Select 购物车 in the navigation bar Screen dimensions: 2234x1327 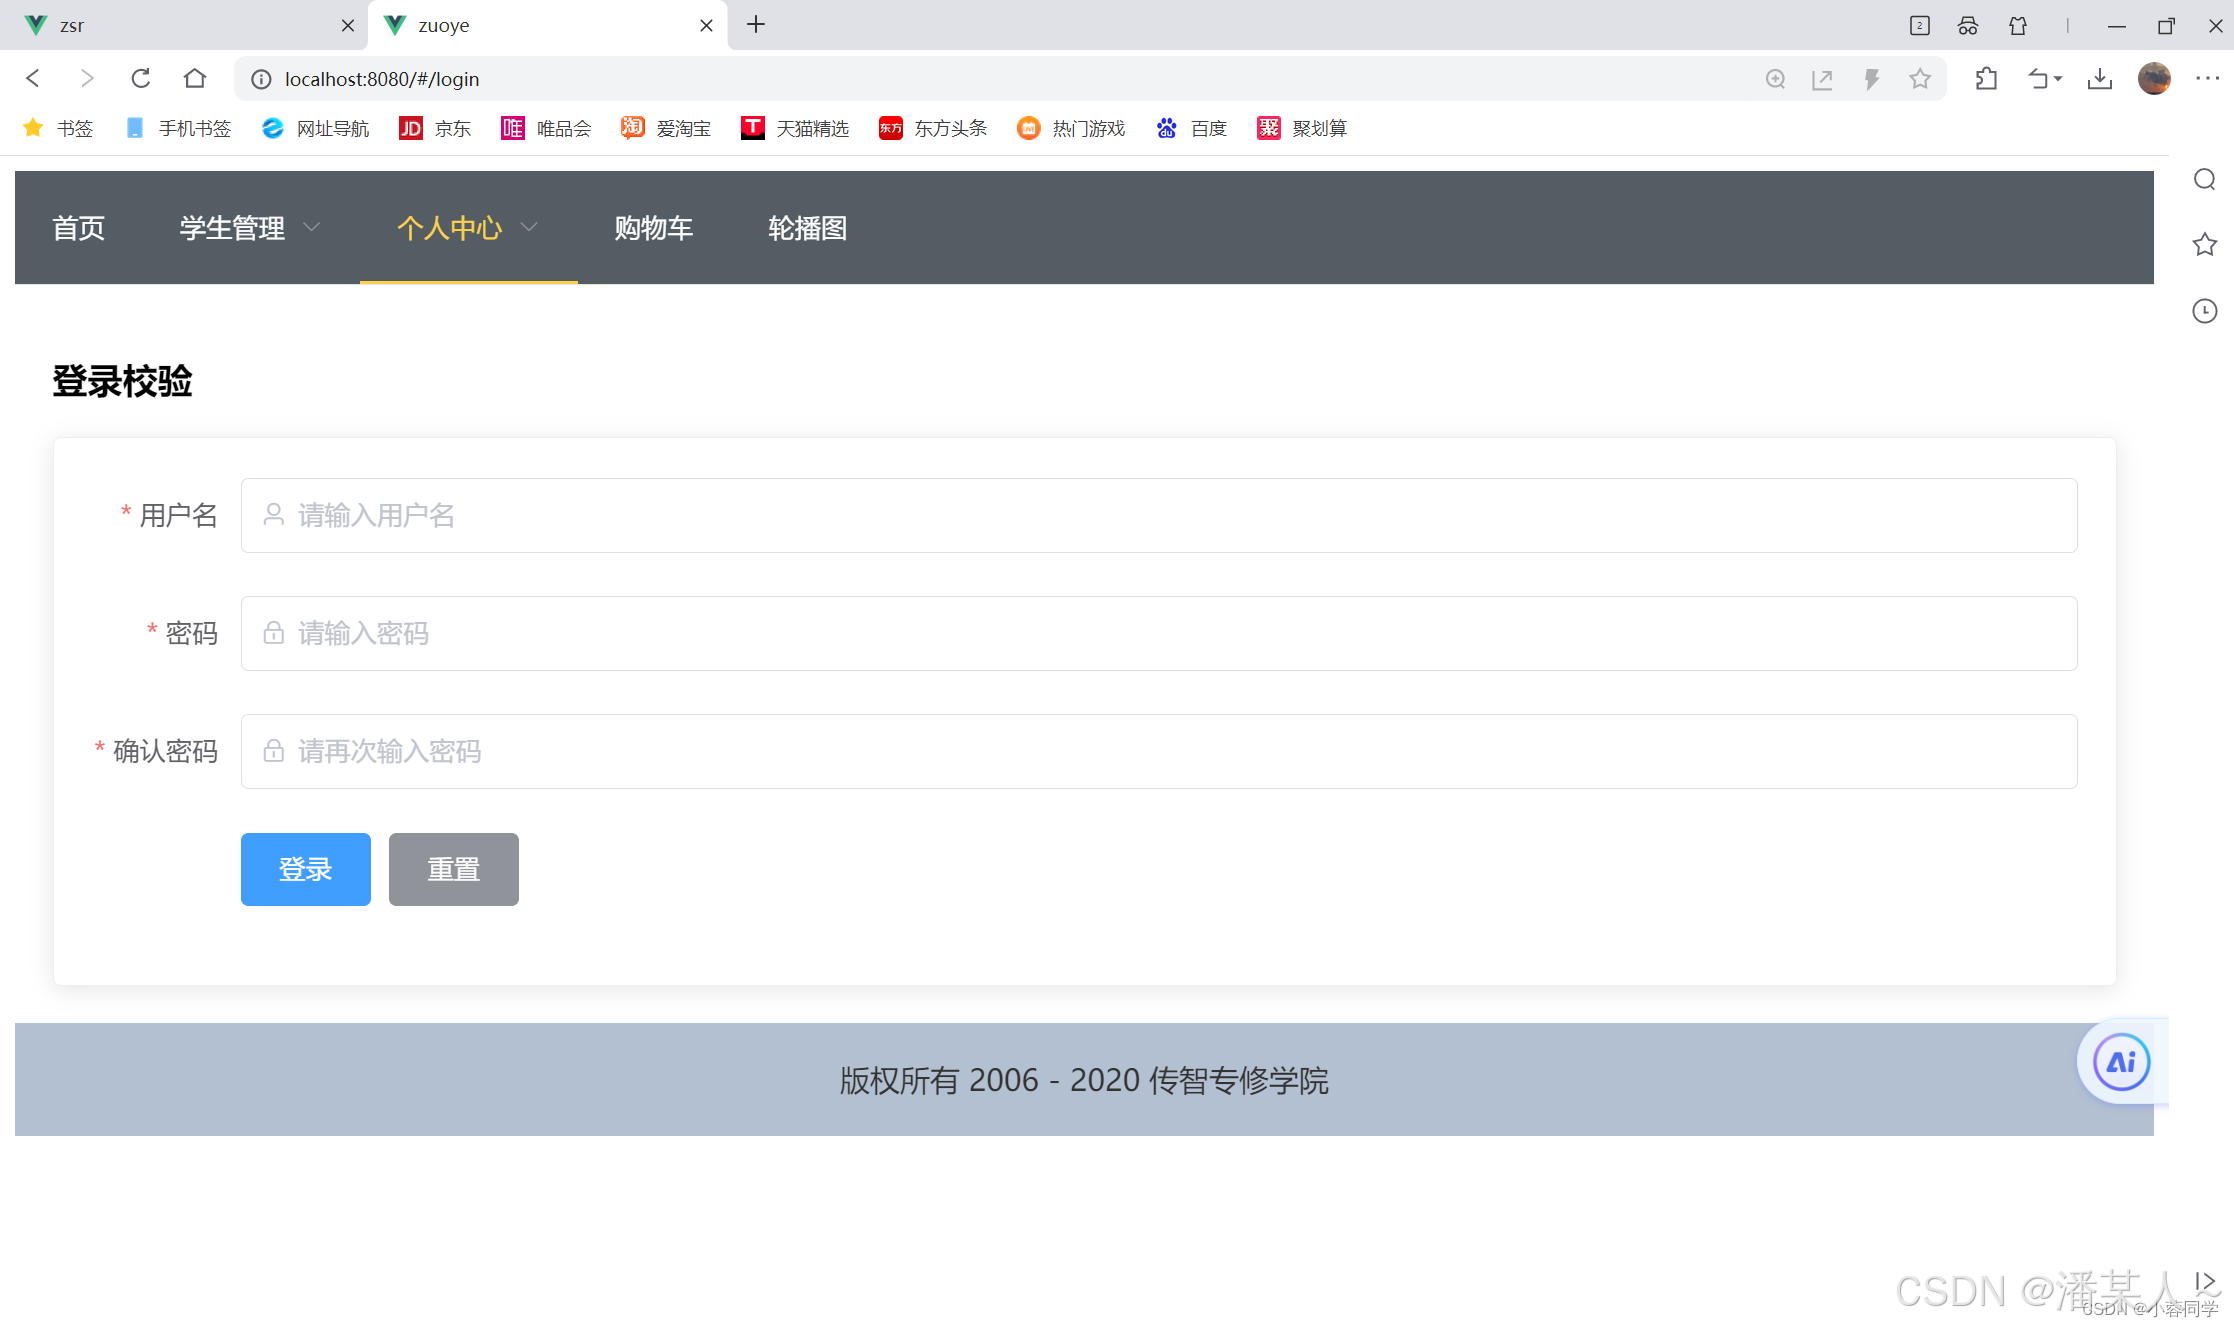click(654, 228)
